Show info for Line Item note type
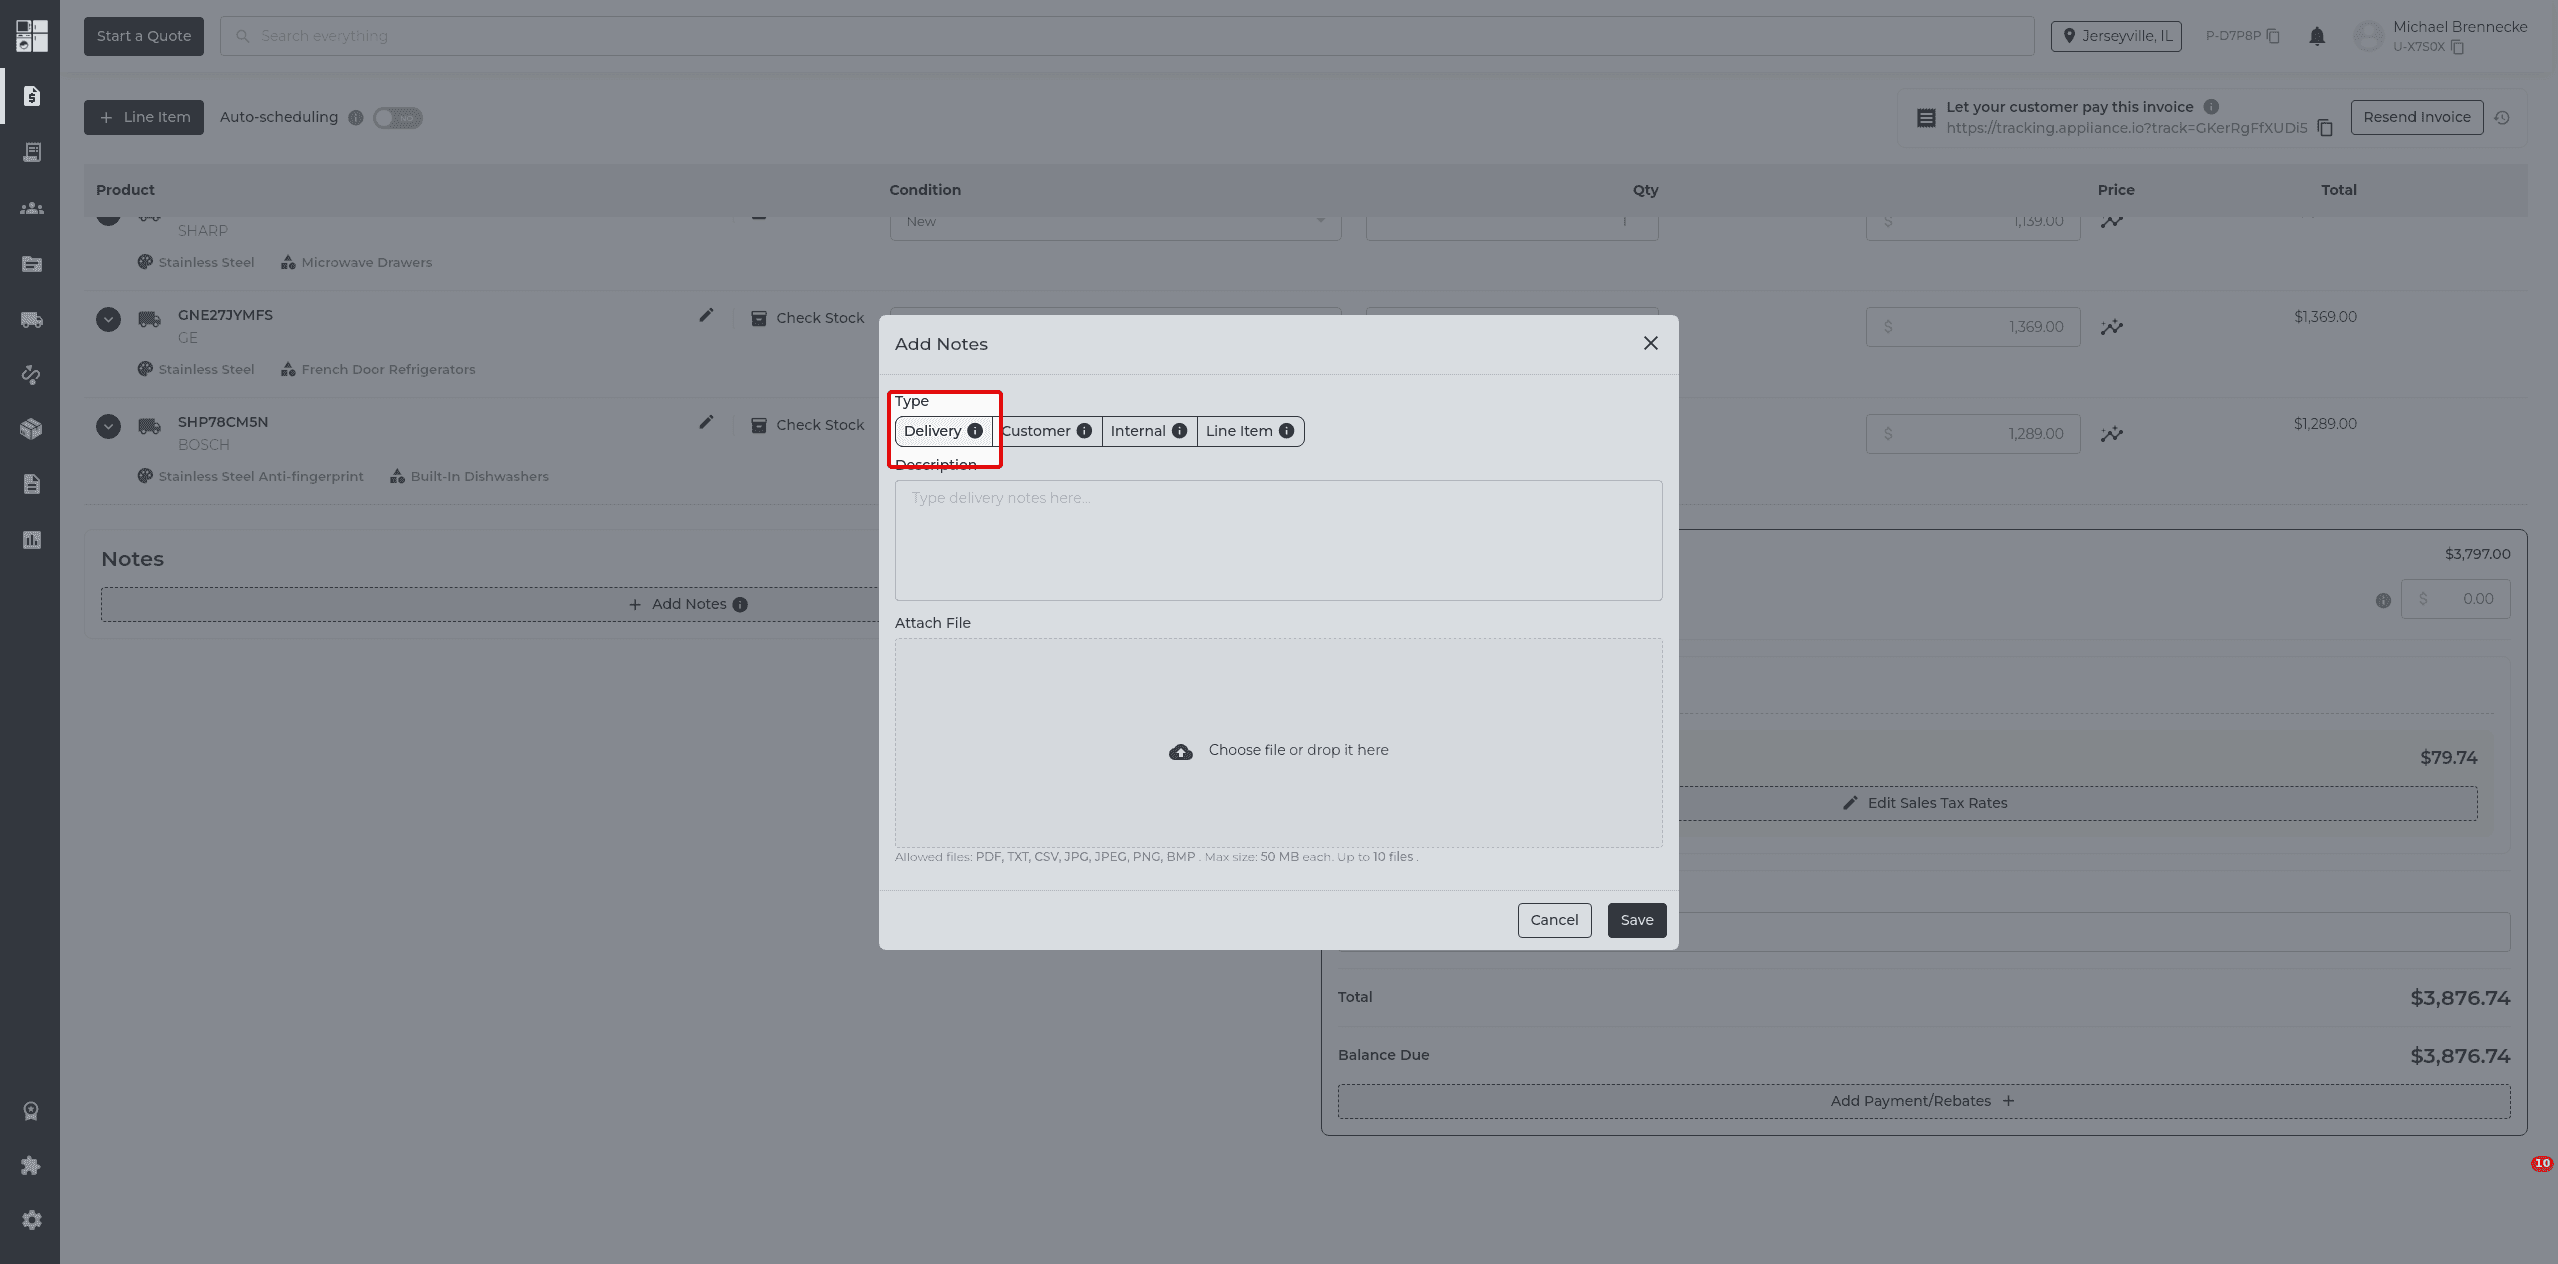Screen dimensions: 2558x1264 [1286, 431]
